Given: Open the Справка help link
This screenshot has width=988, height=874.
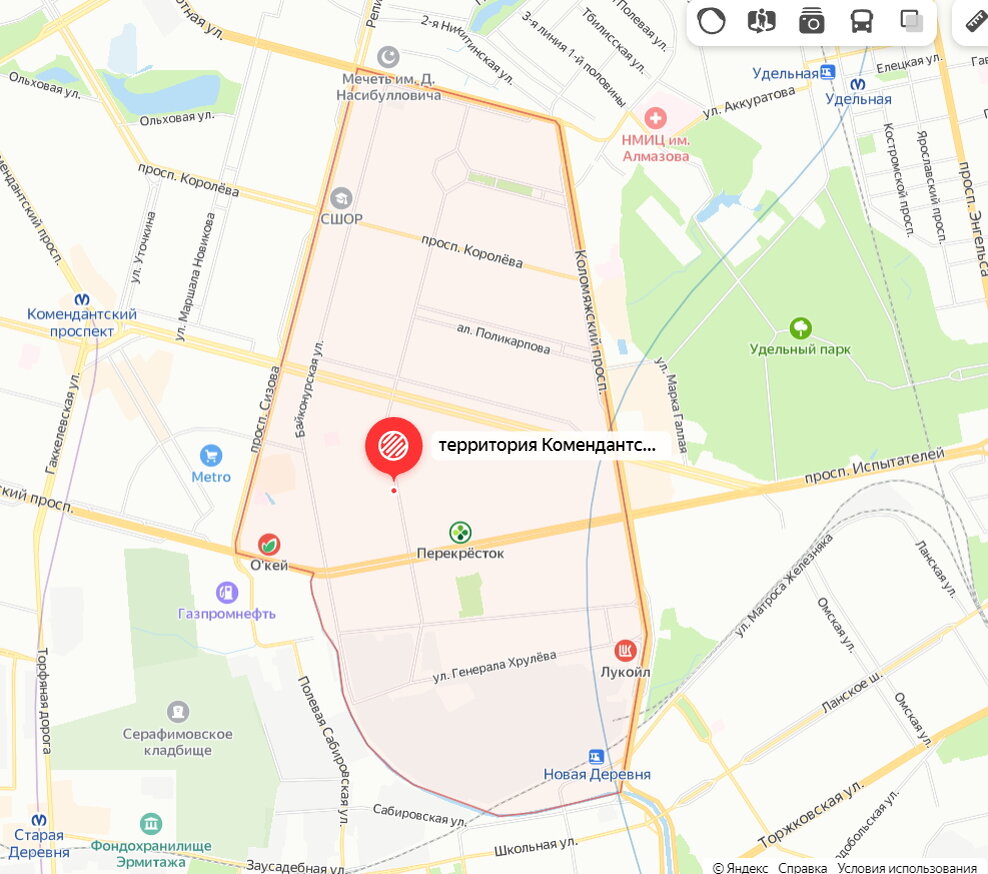Looking at the screenshot, I should point(802,868).
